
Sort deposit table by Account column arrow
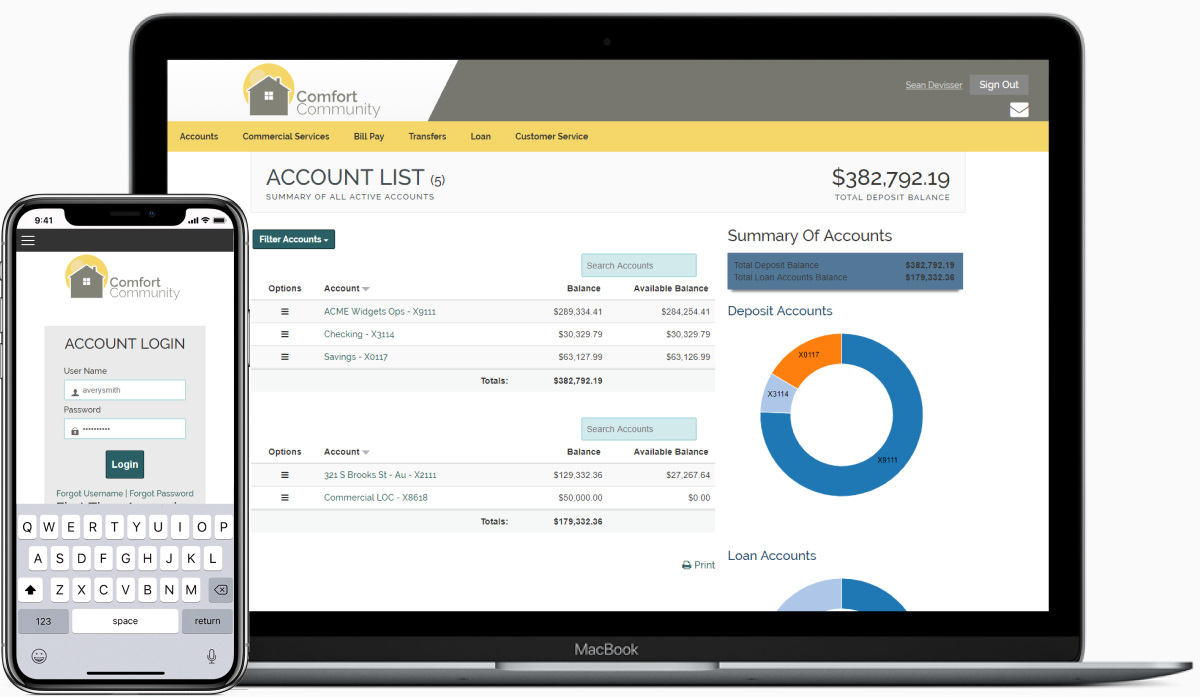pos(366,289)
